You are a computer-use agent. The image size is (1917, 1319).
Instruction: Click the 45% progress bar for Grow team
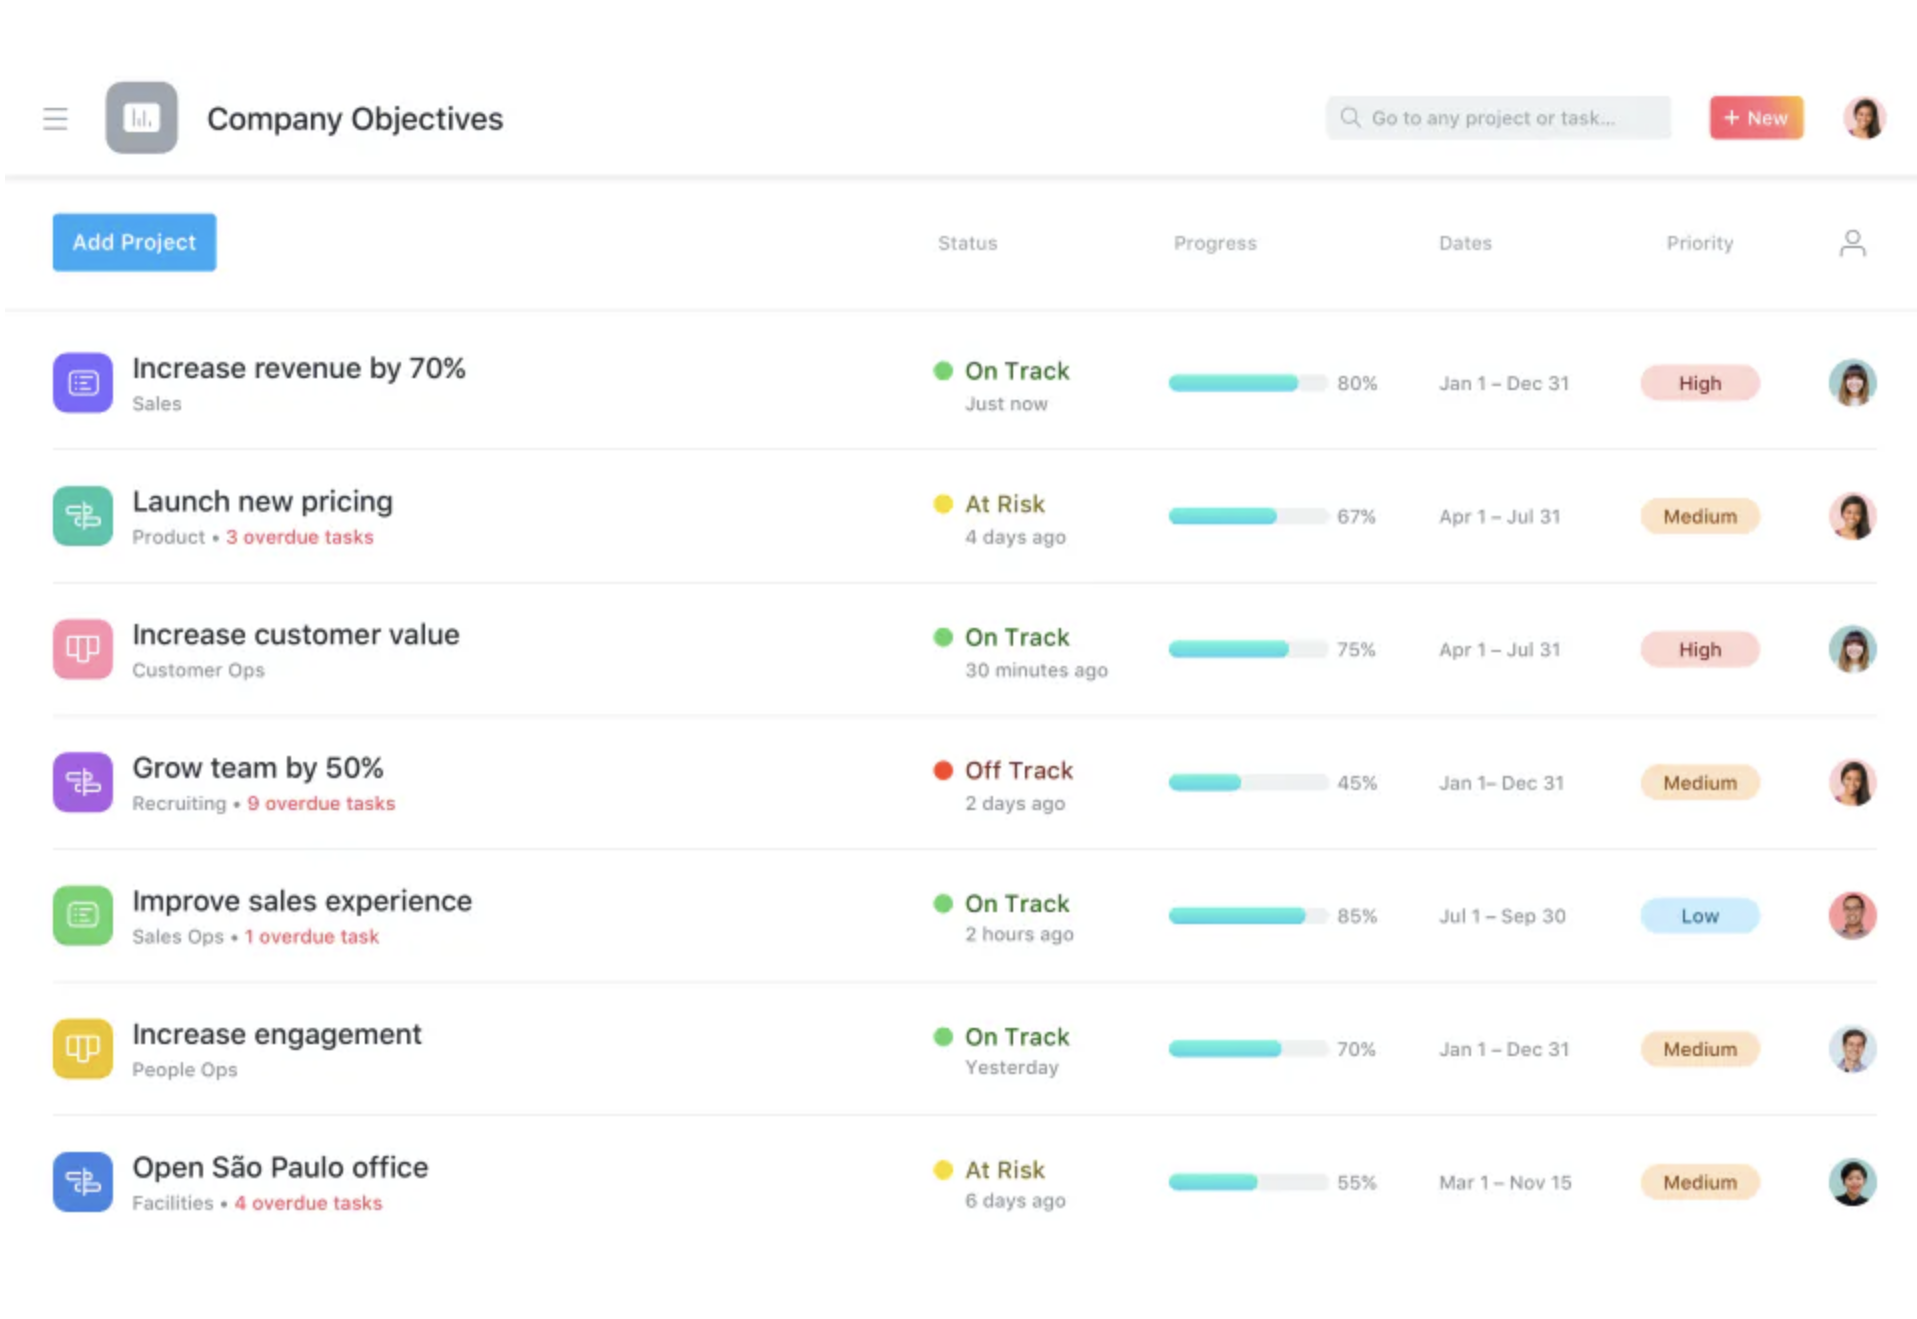(x=1247, y=782)
